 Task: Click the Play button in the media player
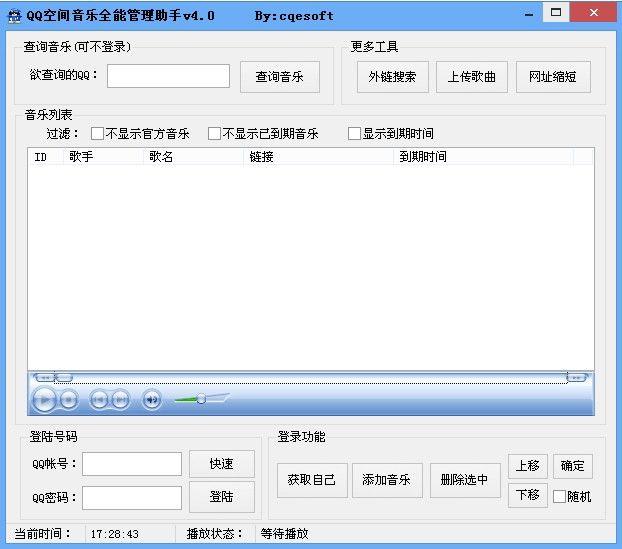coord(44,399)
